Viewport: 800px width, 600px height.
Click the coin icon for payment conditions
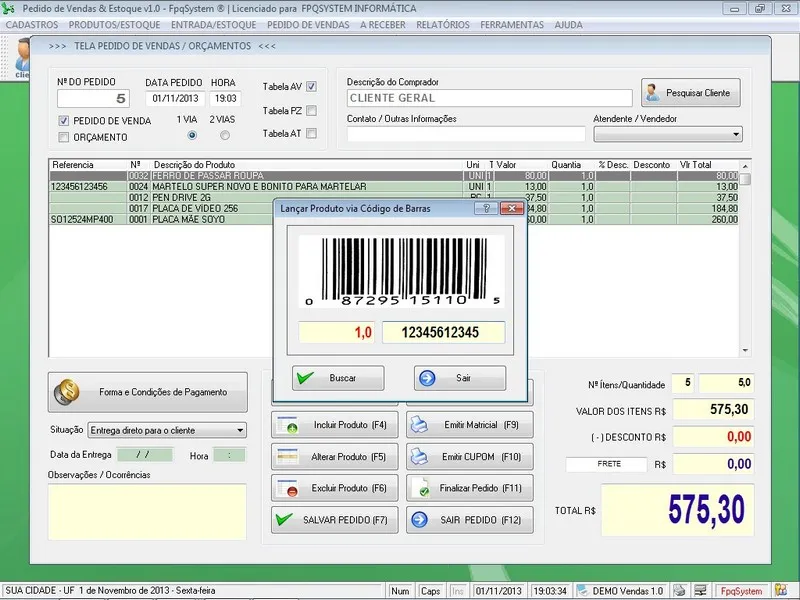67,392
